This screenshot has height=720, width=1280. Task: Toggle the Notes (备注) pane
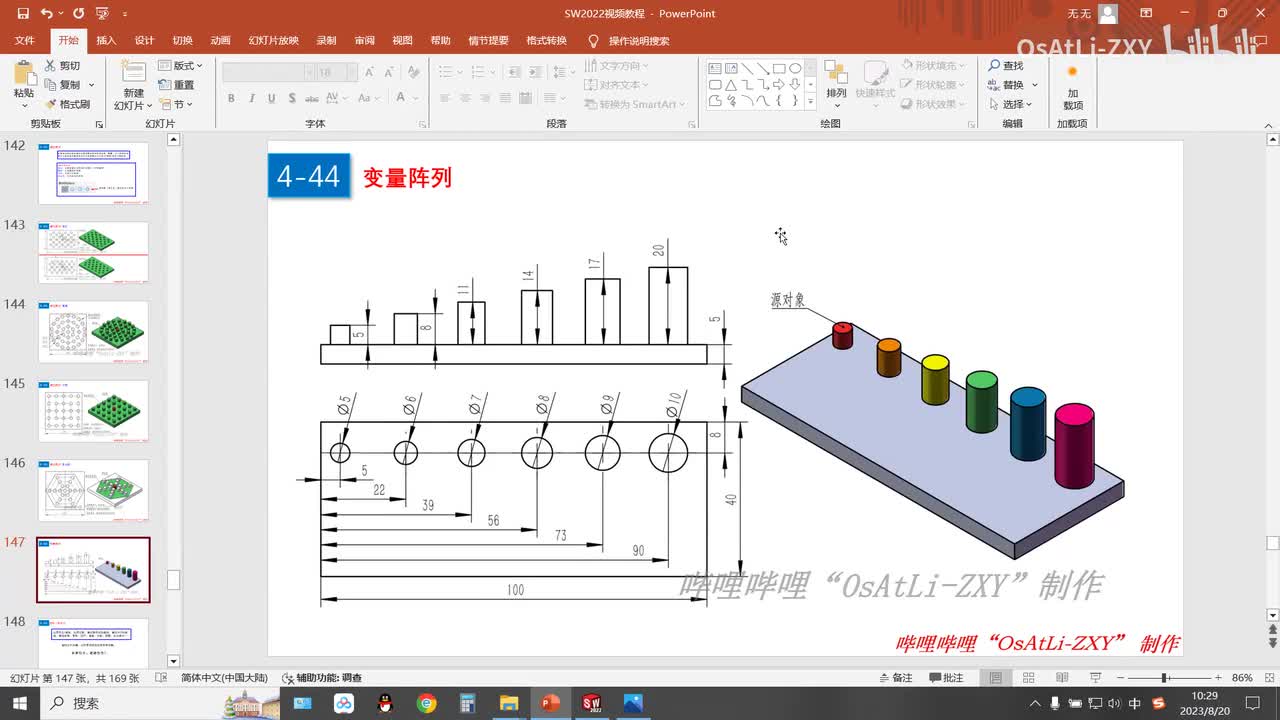tap(895, 677)
